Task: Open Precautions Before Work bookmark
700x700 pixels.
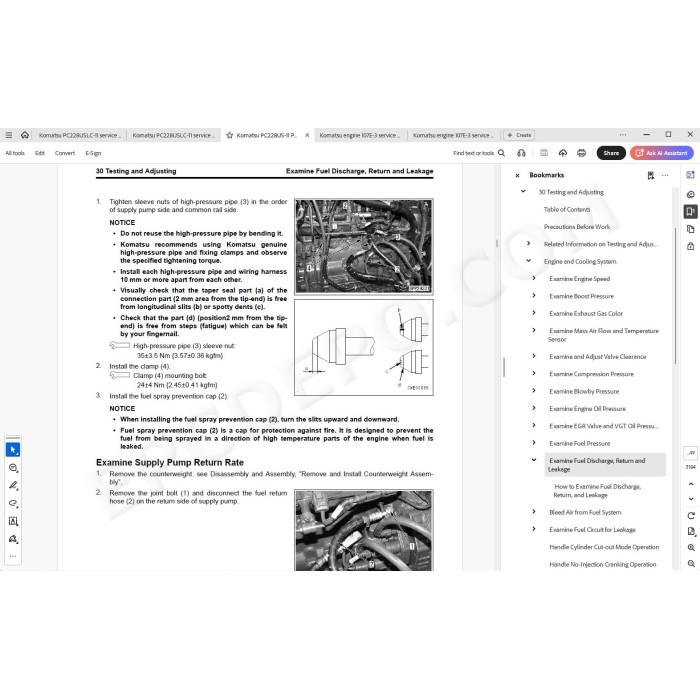Action: (577, 227)
